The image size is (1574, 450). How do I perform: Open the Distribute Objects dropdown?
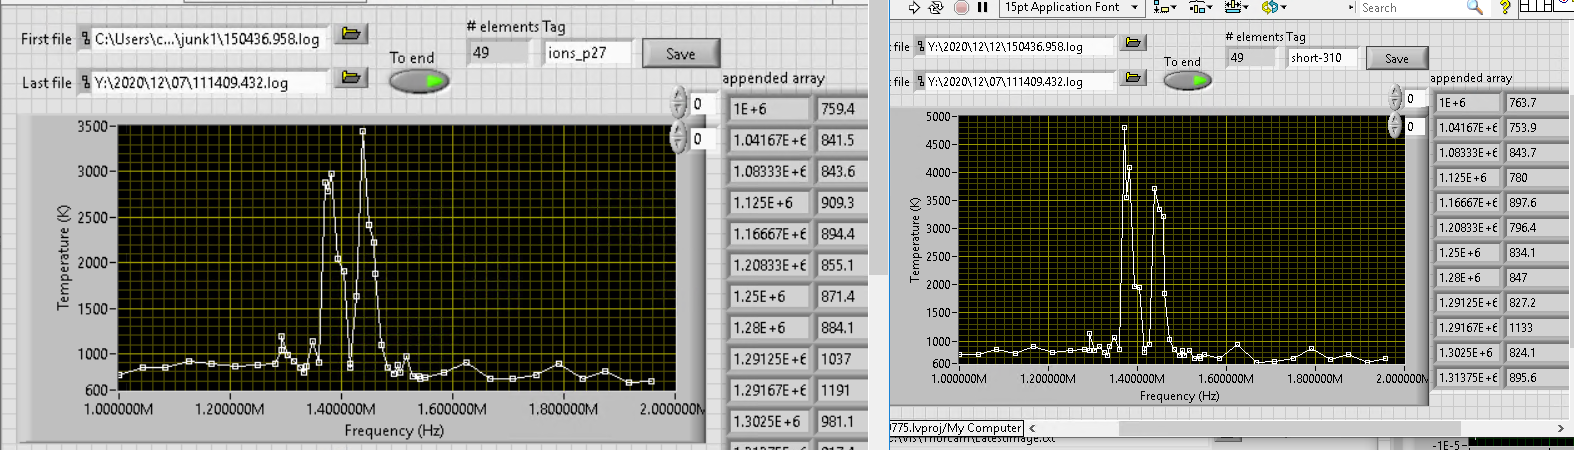pos(1199,7)
